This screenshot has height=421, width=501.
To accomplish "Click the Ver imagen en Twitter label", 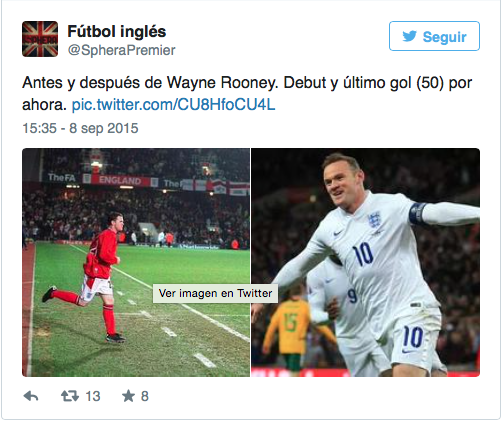I will click(215, 293).
